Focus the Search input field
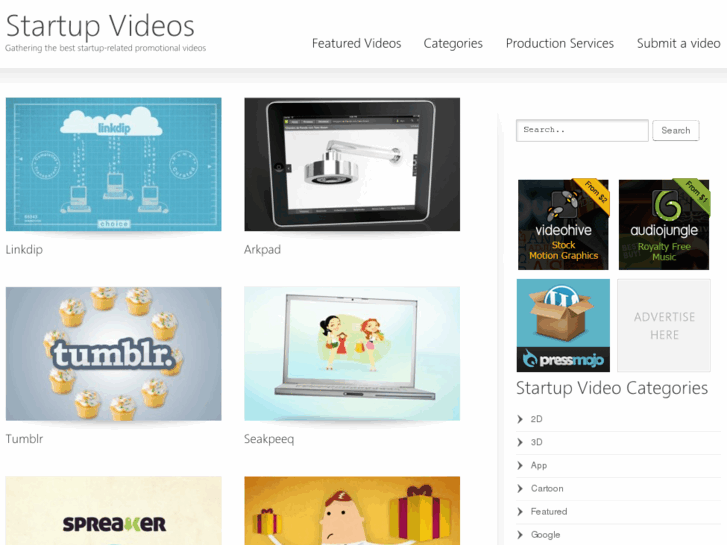This screenshot has height=545, width=727. coord(582,130)
